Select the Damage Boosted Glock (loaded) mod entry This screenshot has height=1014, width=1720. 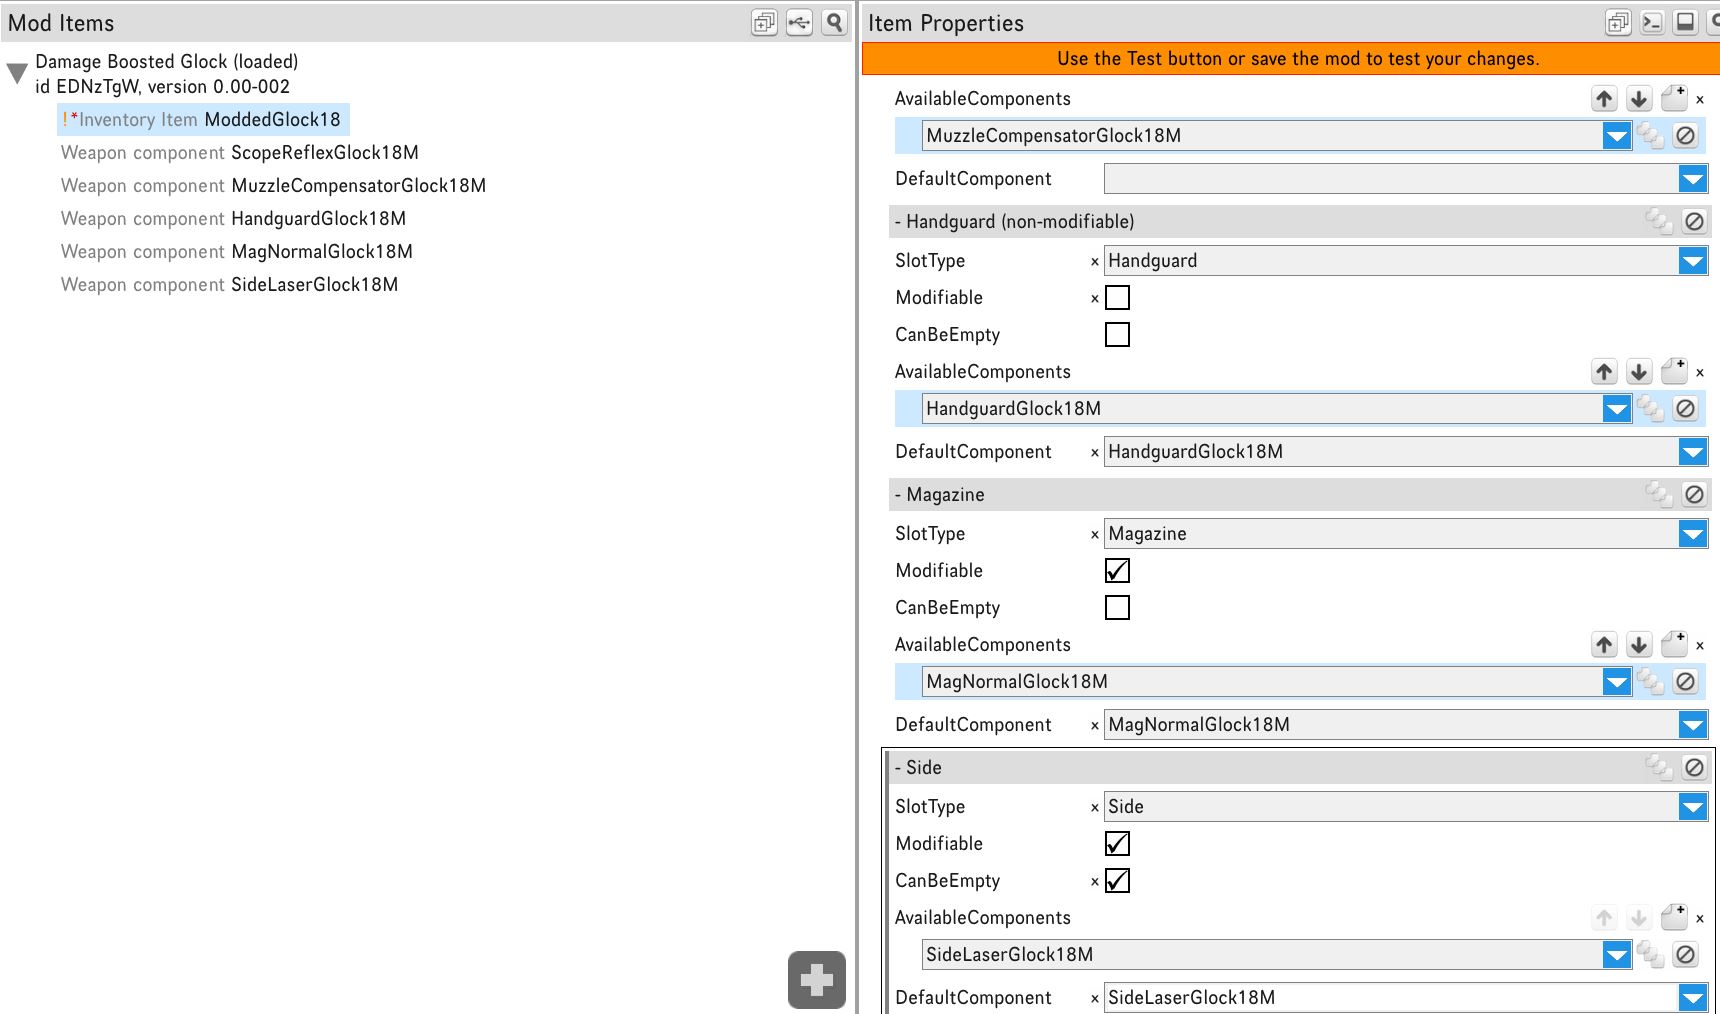pyautogui.click(x=167, y=74)
